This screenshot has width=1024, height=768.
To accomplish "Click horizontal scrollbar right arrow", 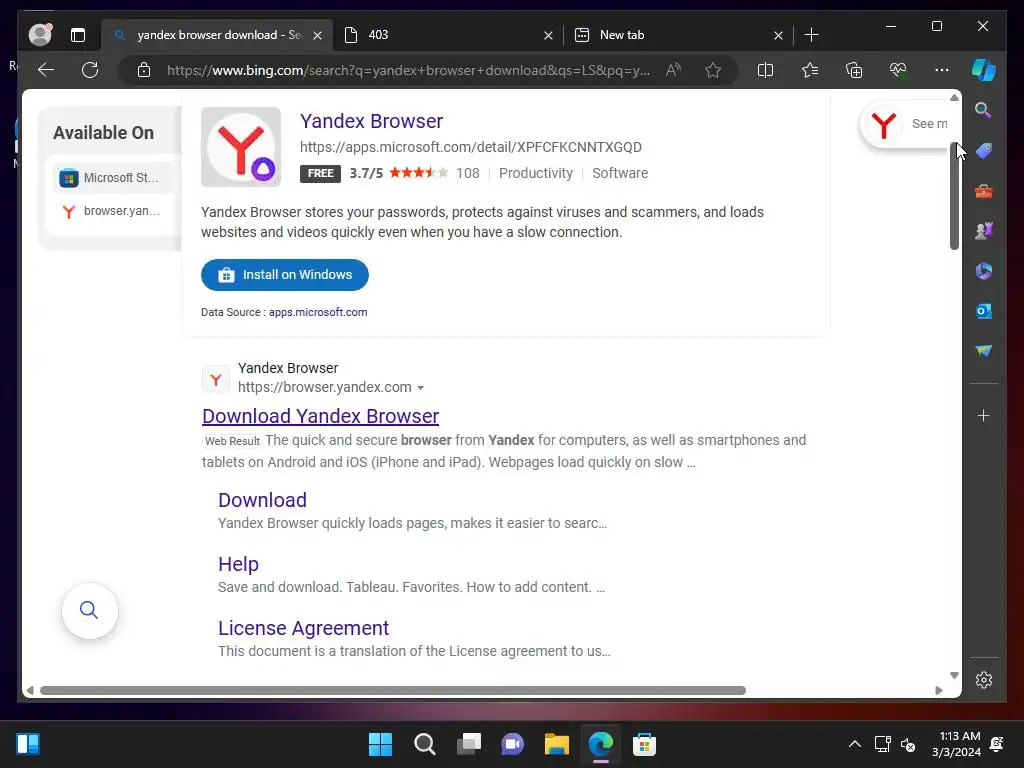I will click(939, 690).
